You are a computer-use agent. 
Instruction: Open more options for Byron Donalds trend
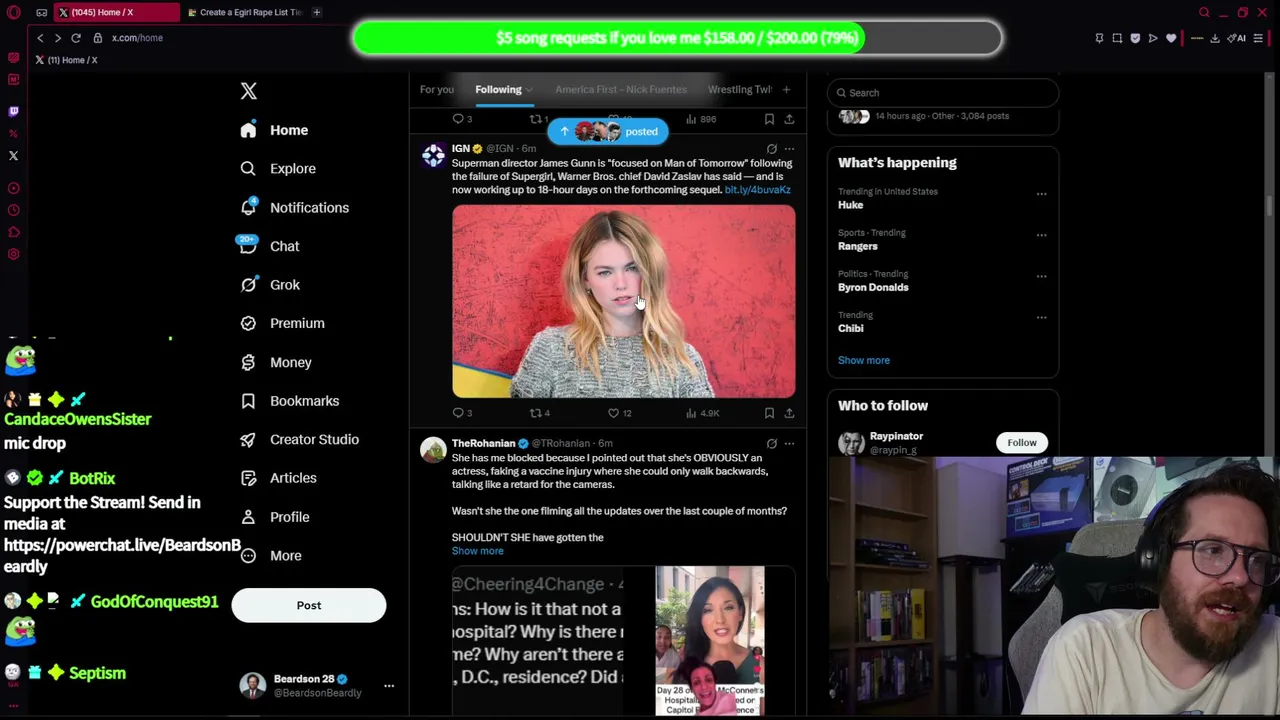1041,275
